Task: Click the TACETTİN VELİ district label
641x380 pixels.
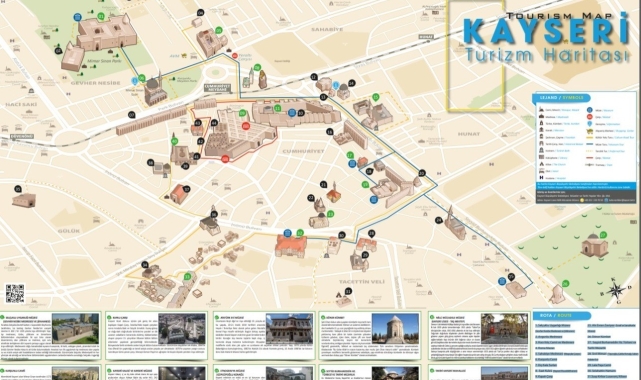Action: click(362, 282)
